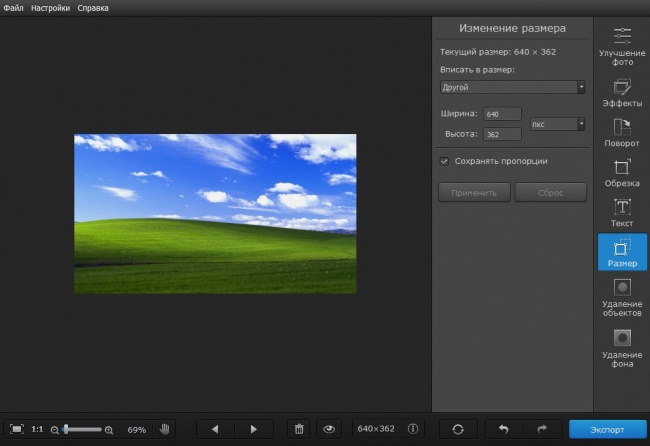Click the Сброс button
This screenshot has height=446, width=650.
[x=551, y=192]
